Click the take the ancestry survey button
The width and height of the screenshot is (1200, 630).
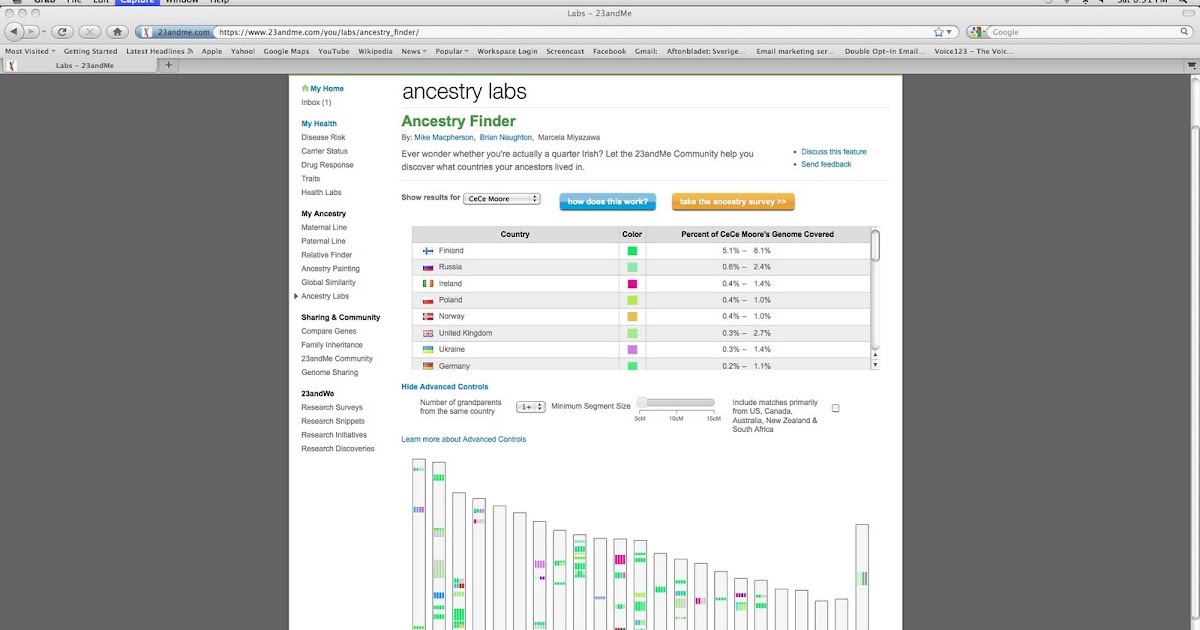[x=733, y=201]
